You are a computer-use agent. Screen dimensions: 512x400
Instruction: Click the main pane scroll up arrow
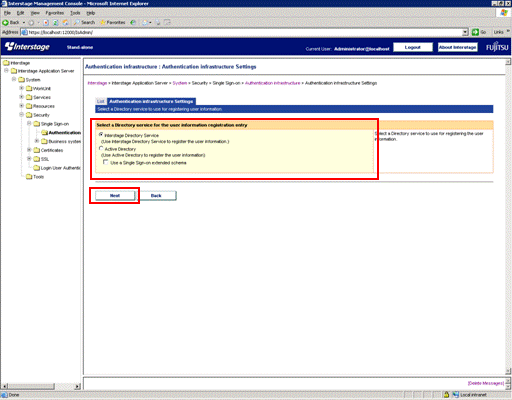pyautogui.click(x=508, y=62)
